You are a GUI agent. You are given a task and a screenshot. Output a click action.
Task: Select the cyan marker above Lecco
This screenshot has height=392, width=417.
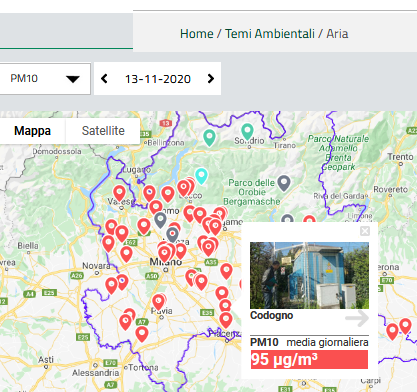(201, 176)
